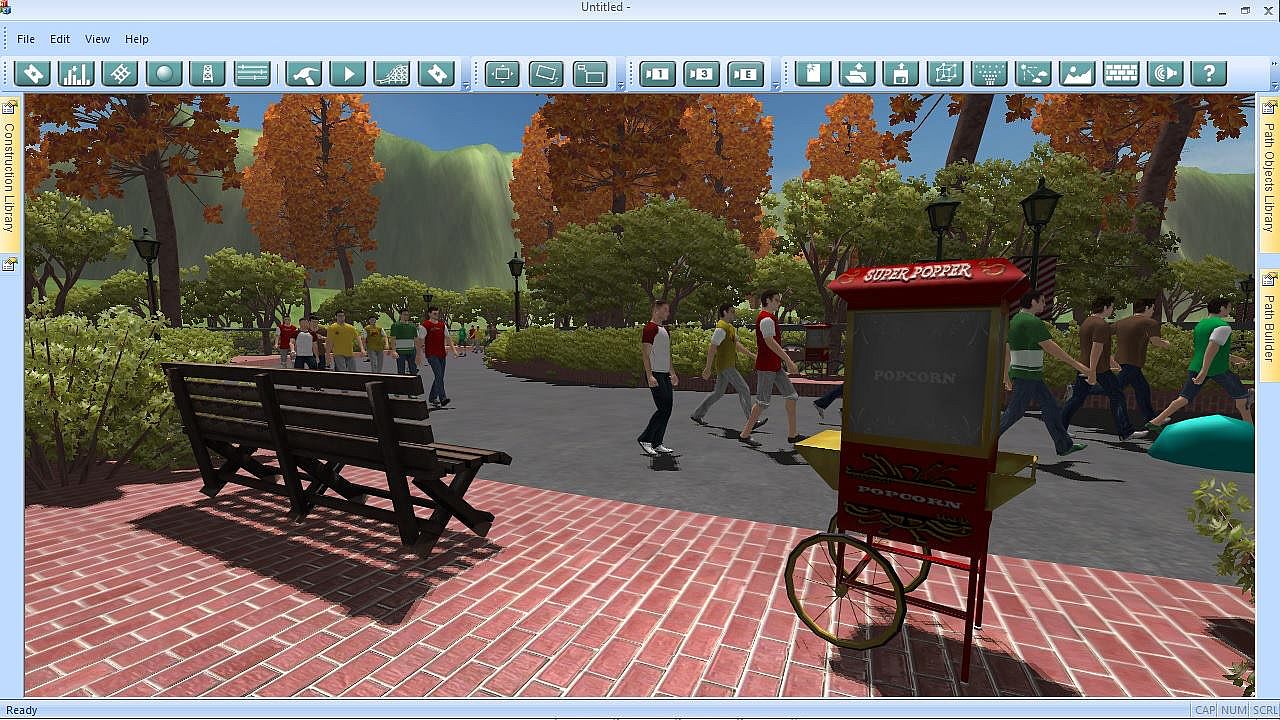The height and width of the screenshot is (720, 1280).
Task: Expand the Construction Library side panel
Action: (9, 174)
